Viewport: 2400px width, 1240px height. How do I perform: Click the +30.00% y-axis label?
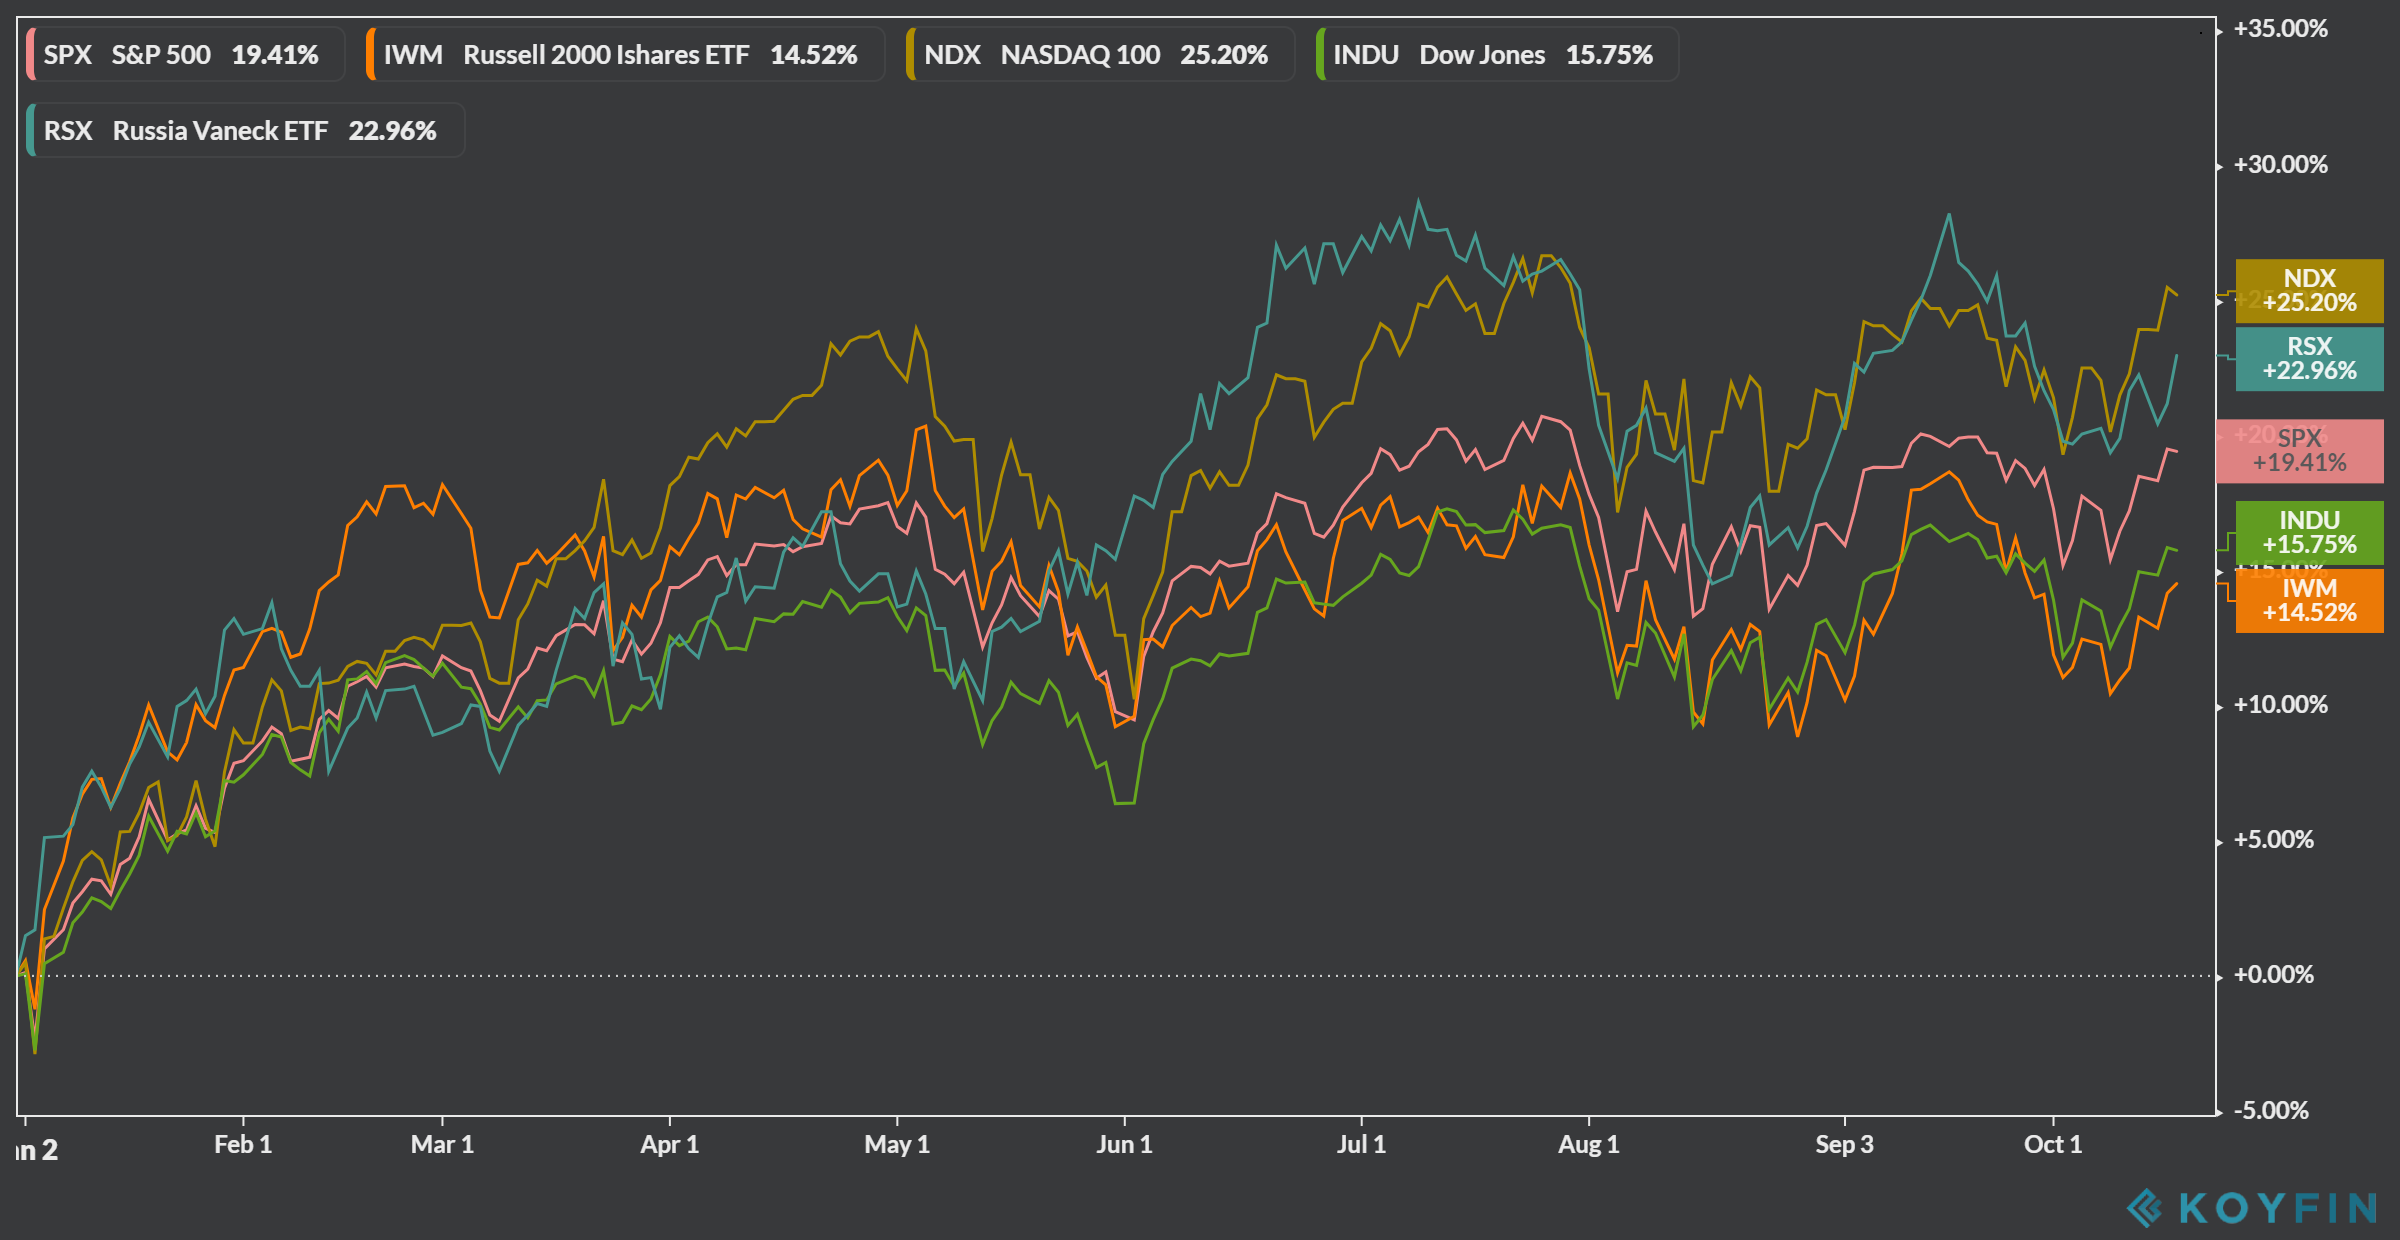[2280, 165]
